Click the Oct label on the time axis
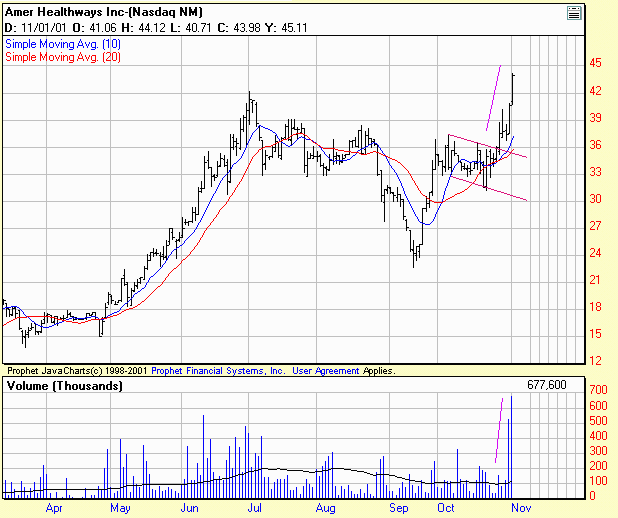 446,508
